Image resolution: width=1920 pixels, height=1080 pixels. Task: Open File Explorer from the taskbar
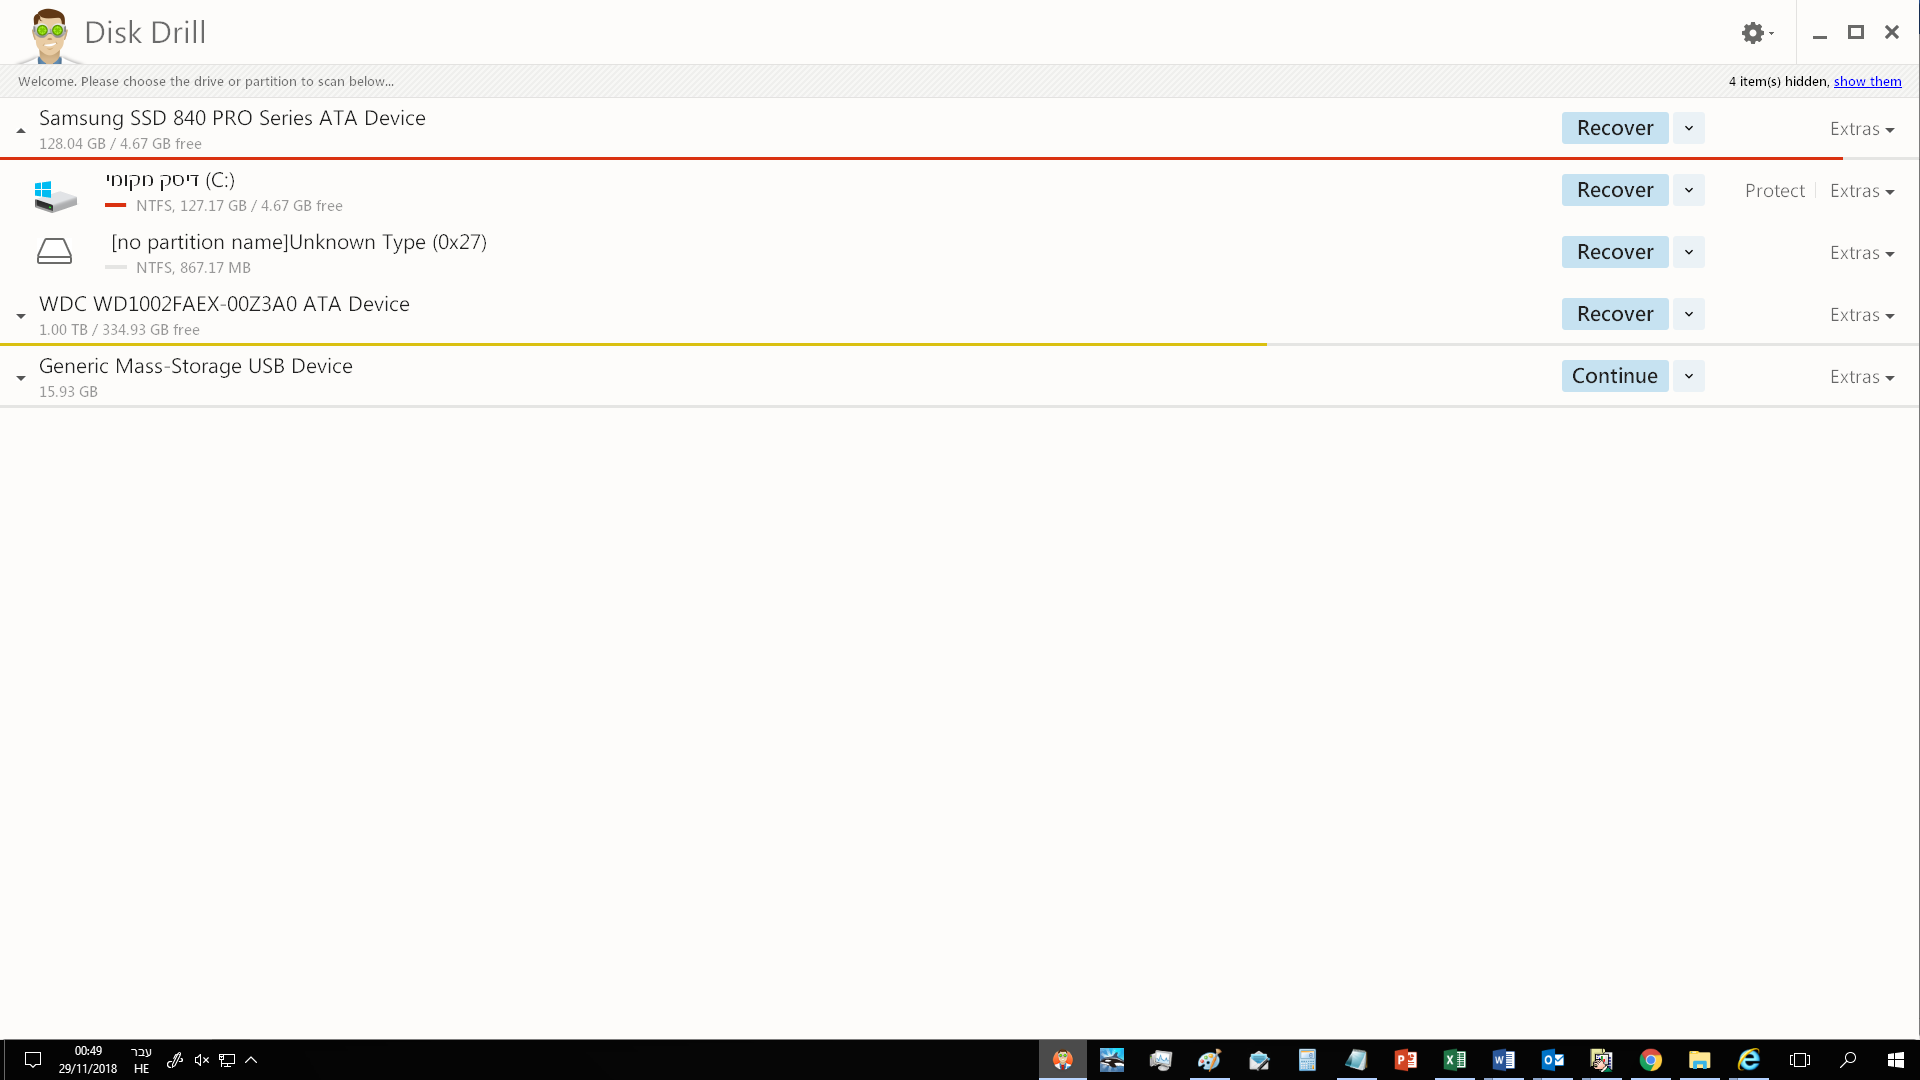pyautogui.click(x=1700, y=1060)
